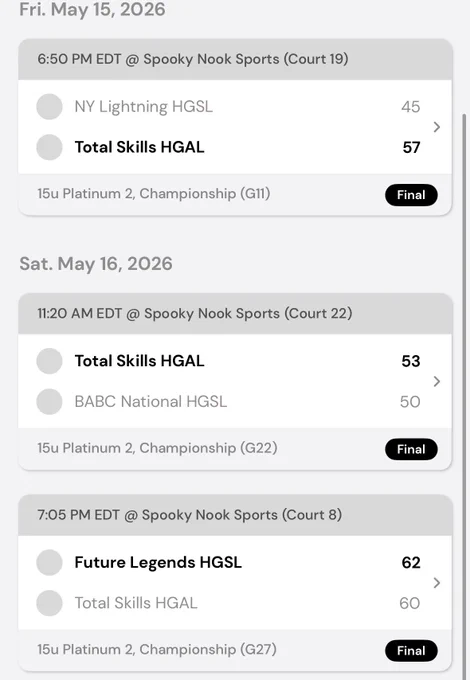Open NY Lightning HGSL team logo placeholder
Image resolution: width=470 pixels, height=680 pixels.
(49, 107)
